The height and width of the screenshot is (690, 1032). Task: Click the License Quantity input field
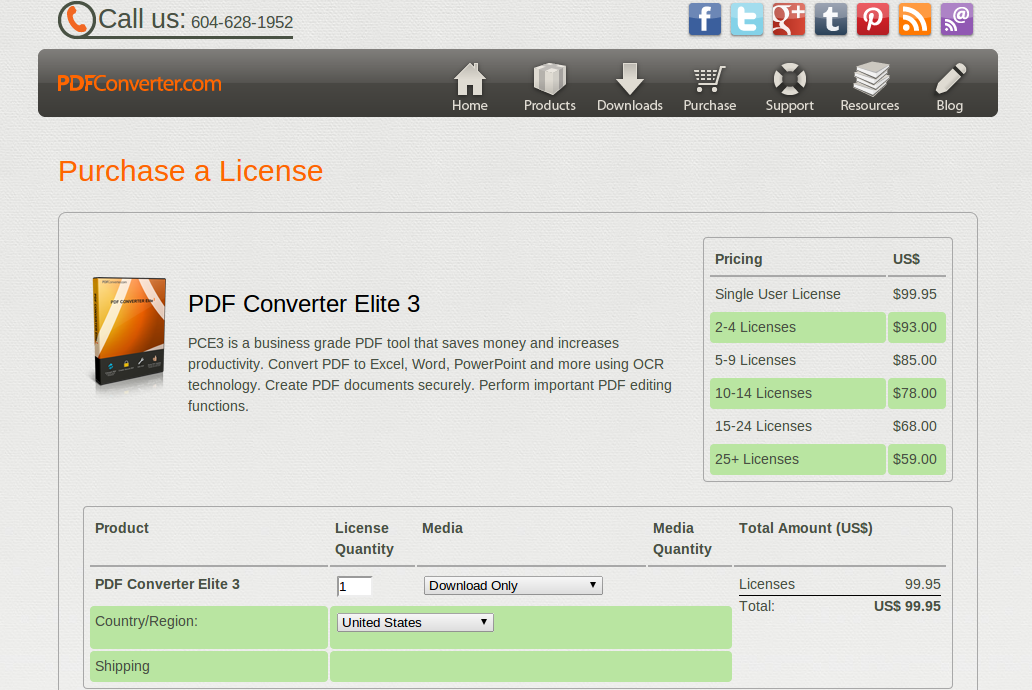tap(354, 586)
